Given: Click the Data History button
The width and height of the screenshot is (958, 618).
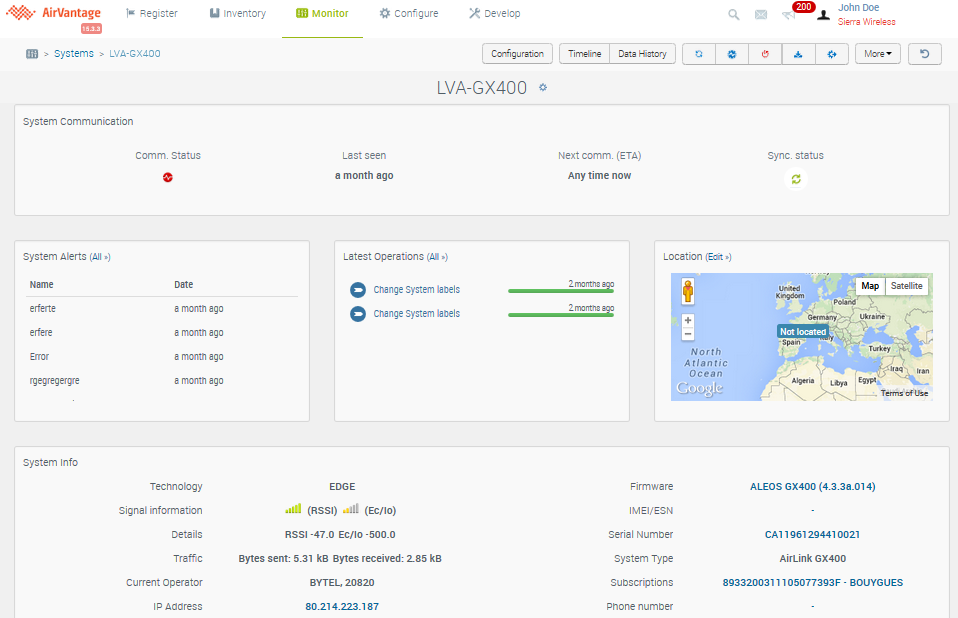Looking at the screenshot, I should (x=642, y=54).
